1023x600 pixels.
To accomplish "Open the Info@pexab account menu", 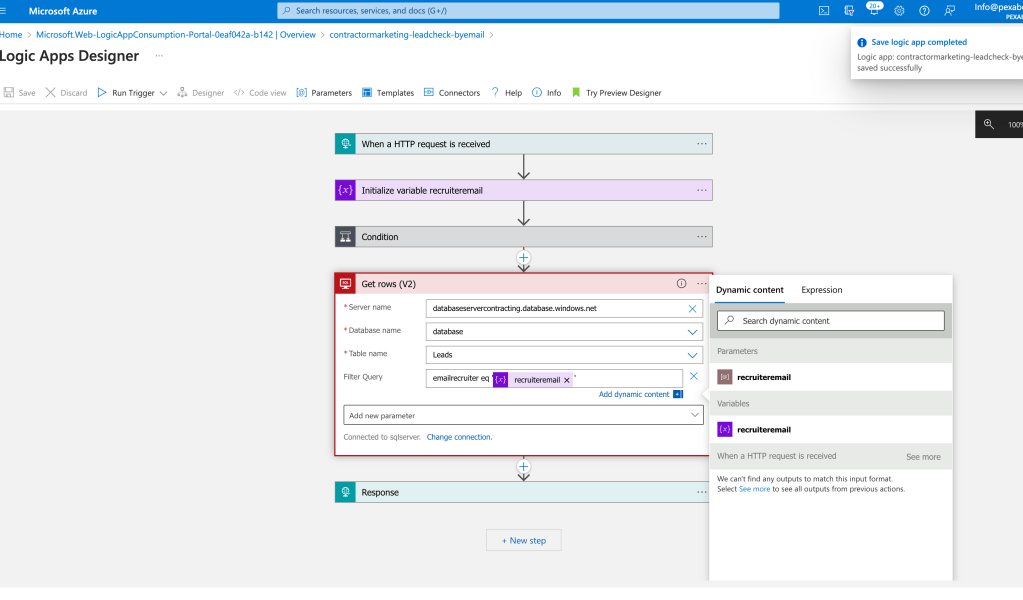I will click(x=998, y=10).
